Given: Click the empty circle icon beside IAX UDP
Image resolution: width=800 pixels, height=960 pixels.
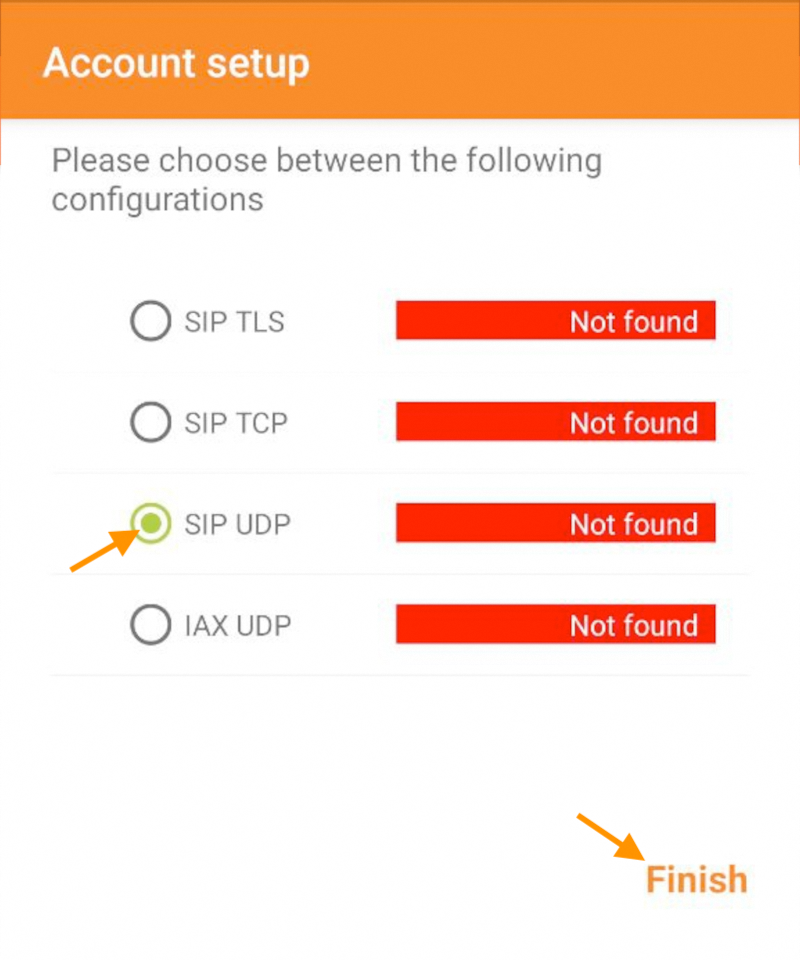Looking at the screenshot, I should tap(151, 626).
